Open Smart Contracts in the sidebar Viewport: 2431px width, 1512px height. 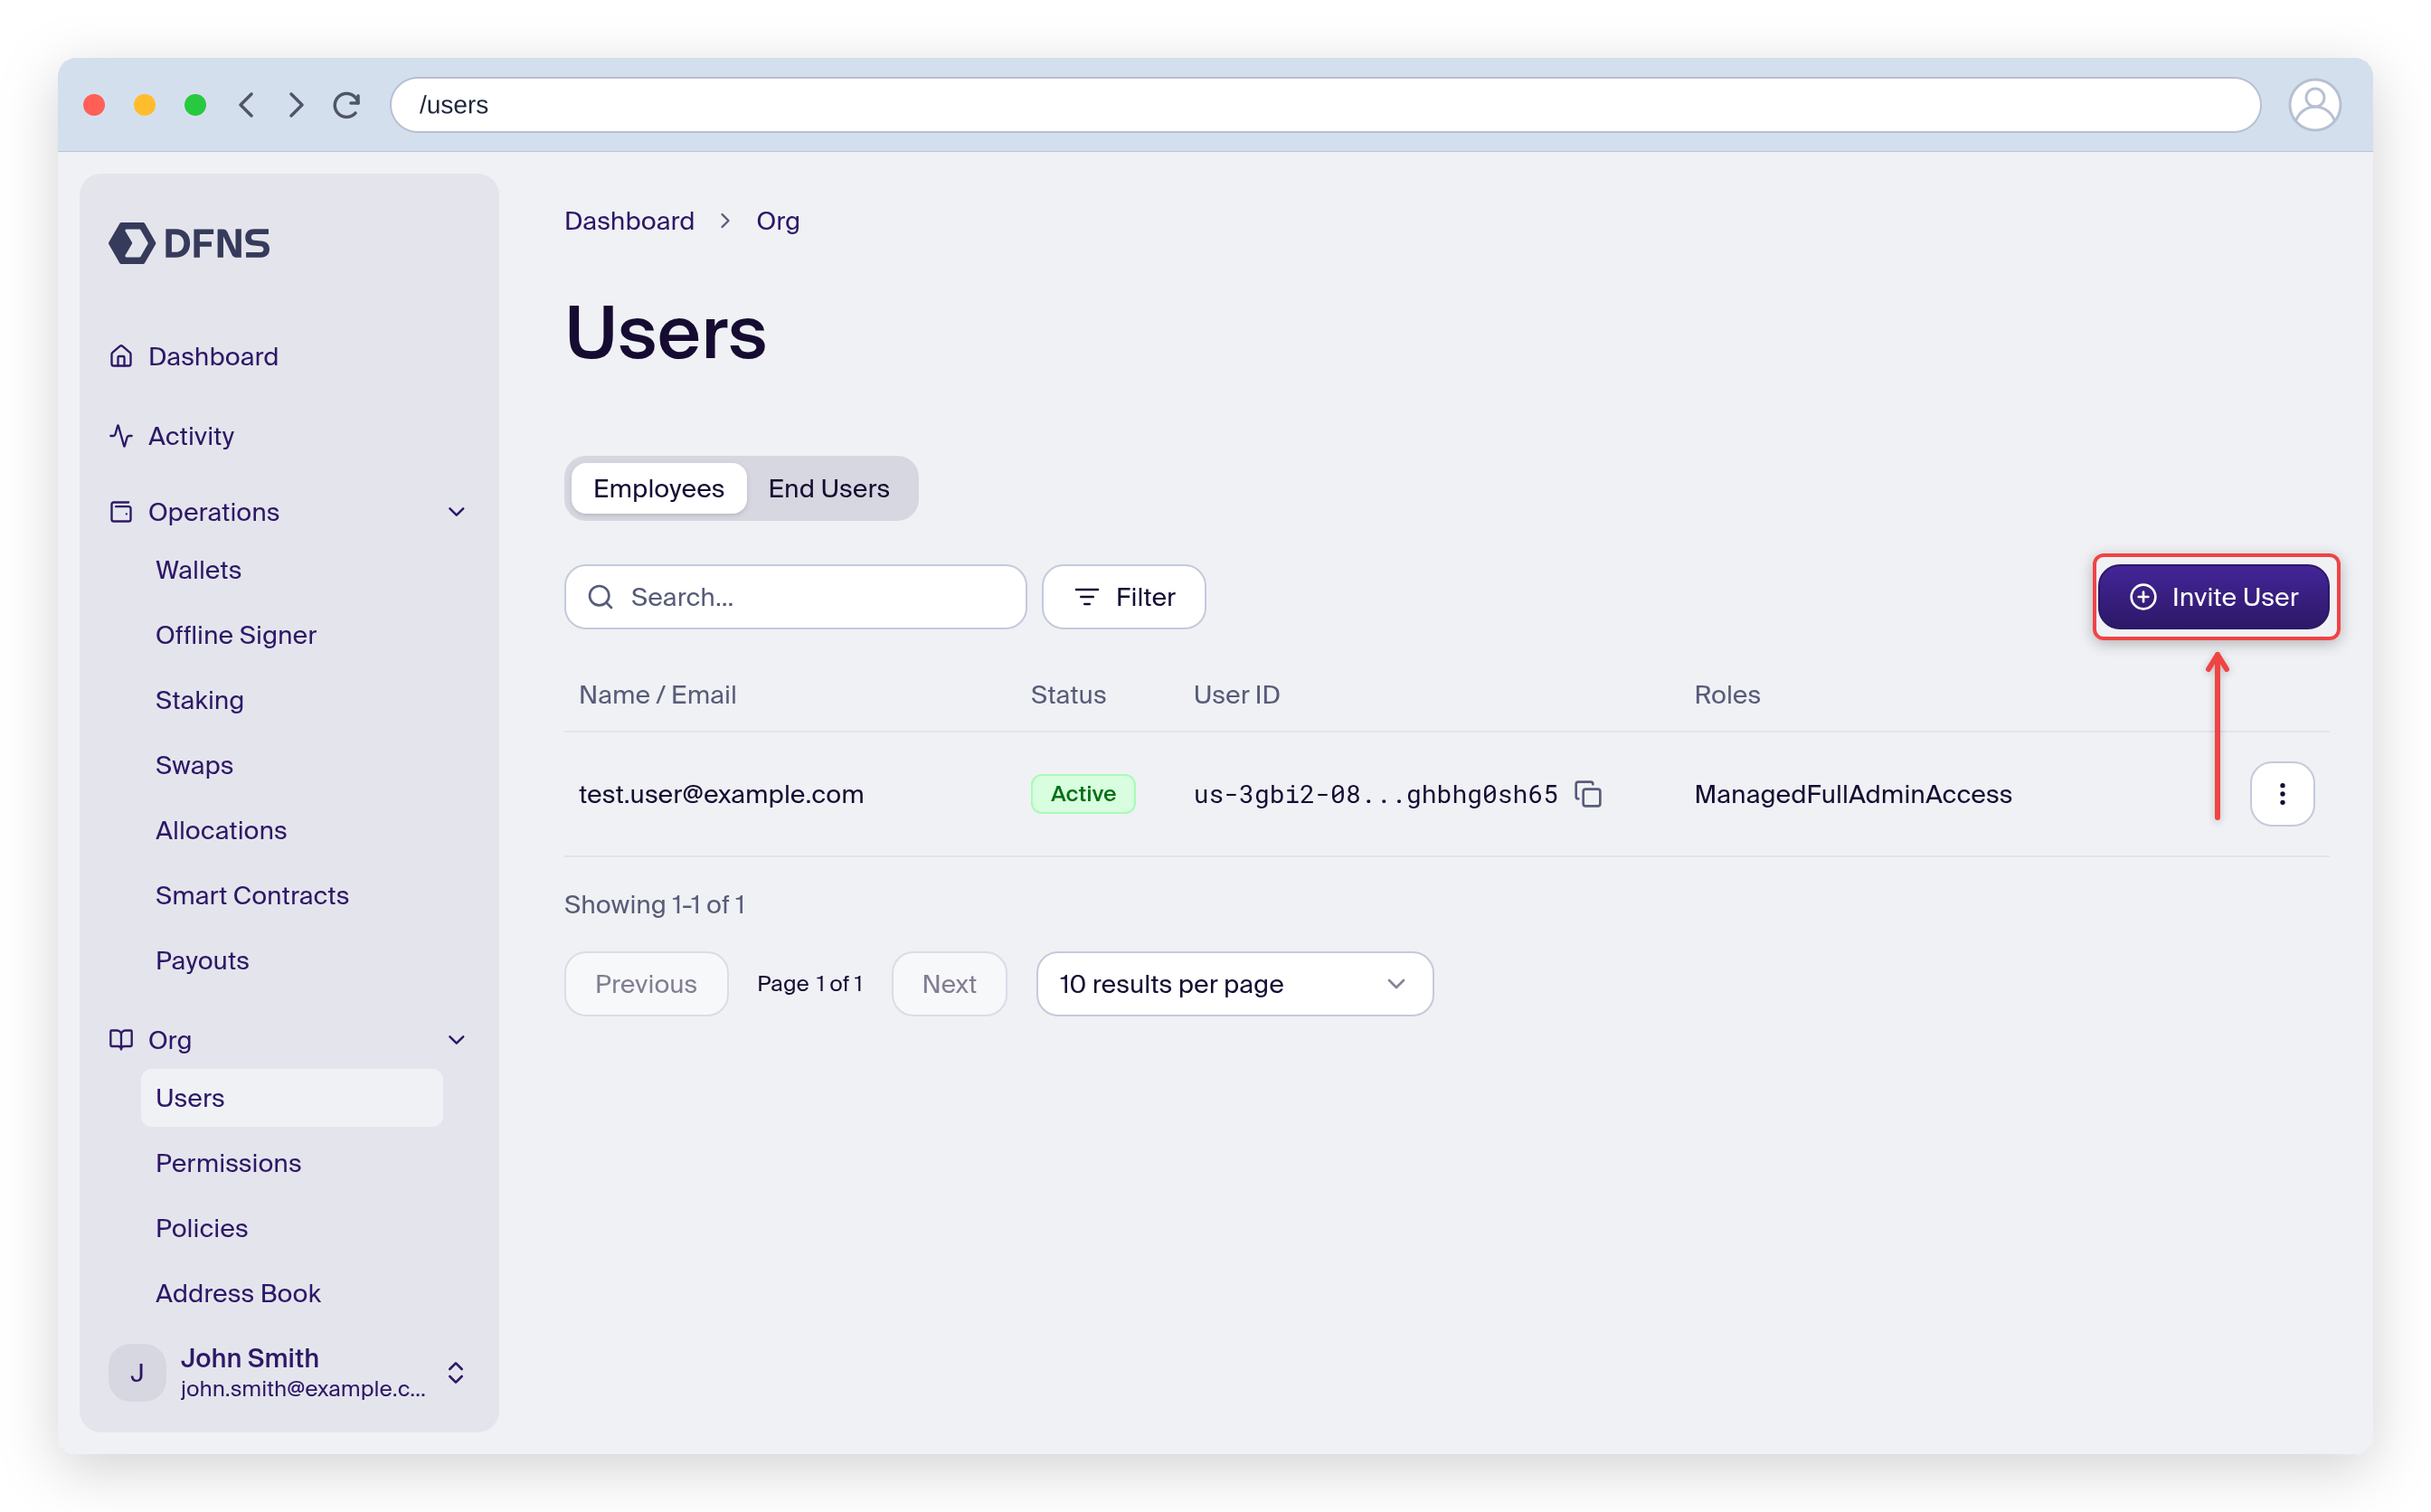pyautogui.click(x=252, y=895)
